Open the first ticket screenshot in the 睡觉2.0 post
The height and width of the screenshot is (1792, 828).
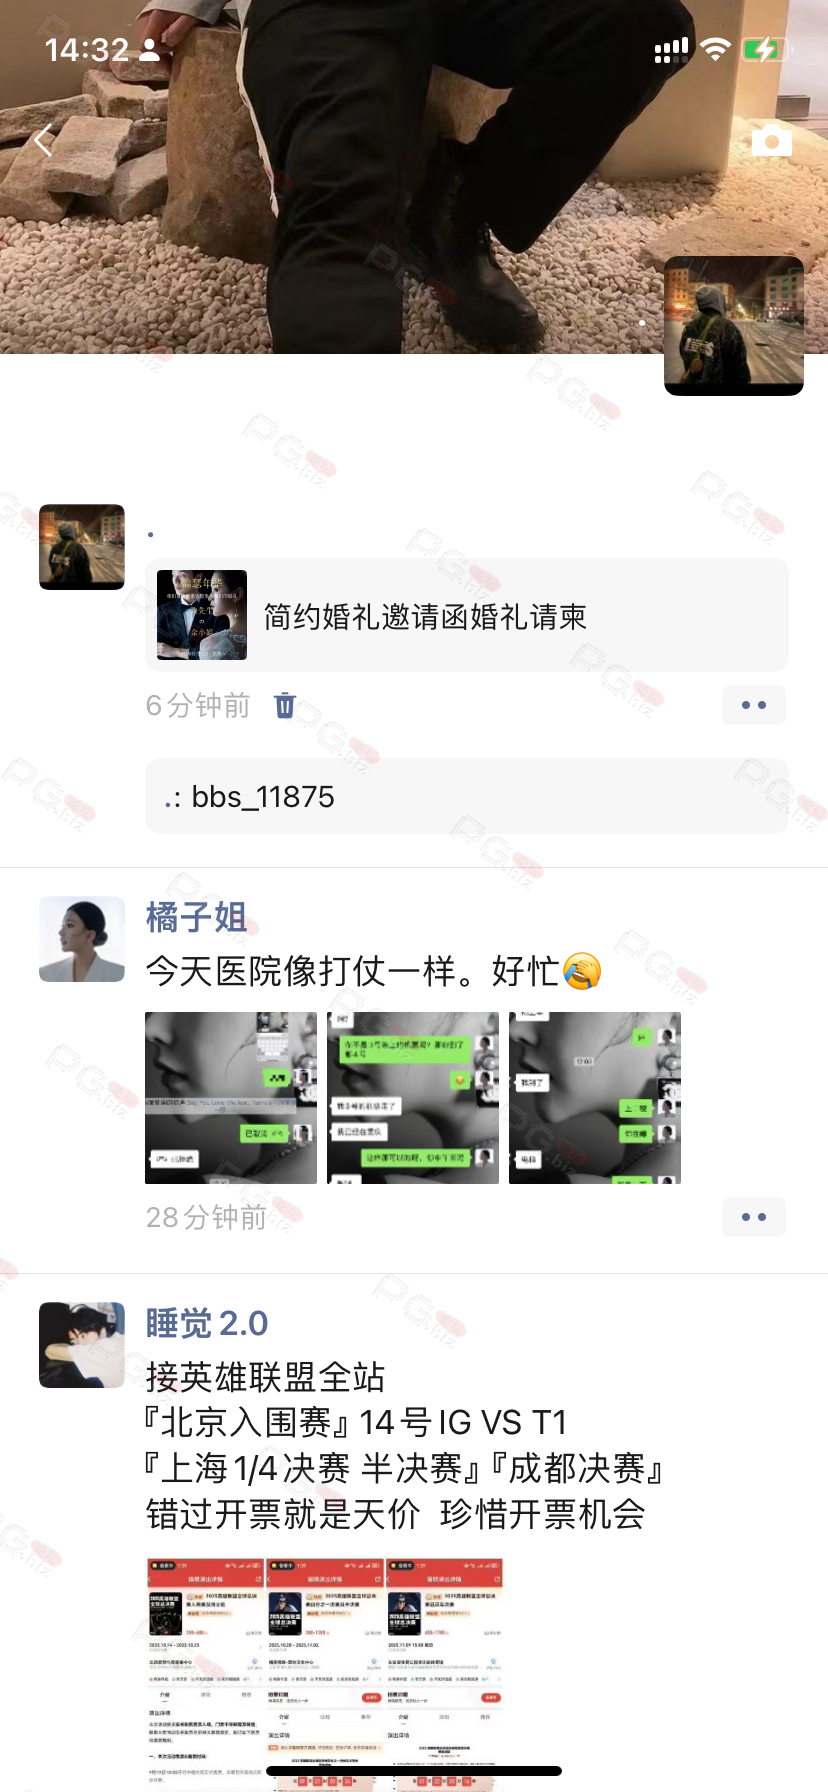click(205, 1674)
